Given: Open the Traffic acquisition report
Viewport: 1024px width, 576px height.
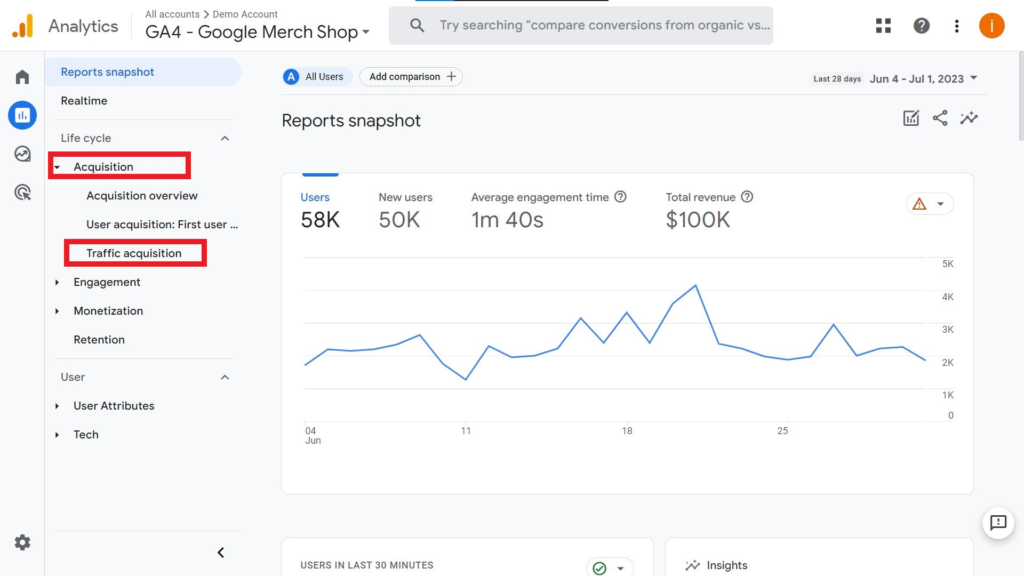Looking at the screenshot, I should click(x=135, y=253).
